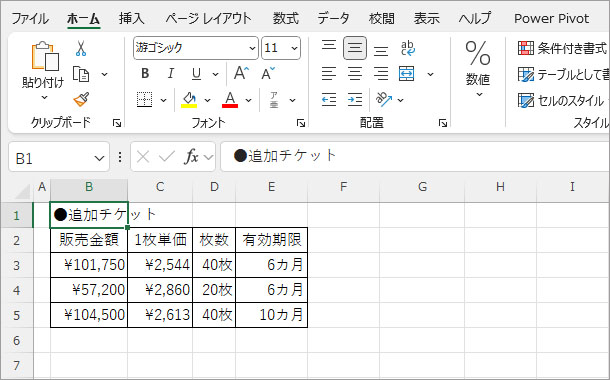610x380 pixels.
Task: Increase indent
Action: click(355, 100)
